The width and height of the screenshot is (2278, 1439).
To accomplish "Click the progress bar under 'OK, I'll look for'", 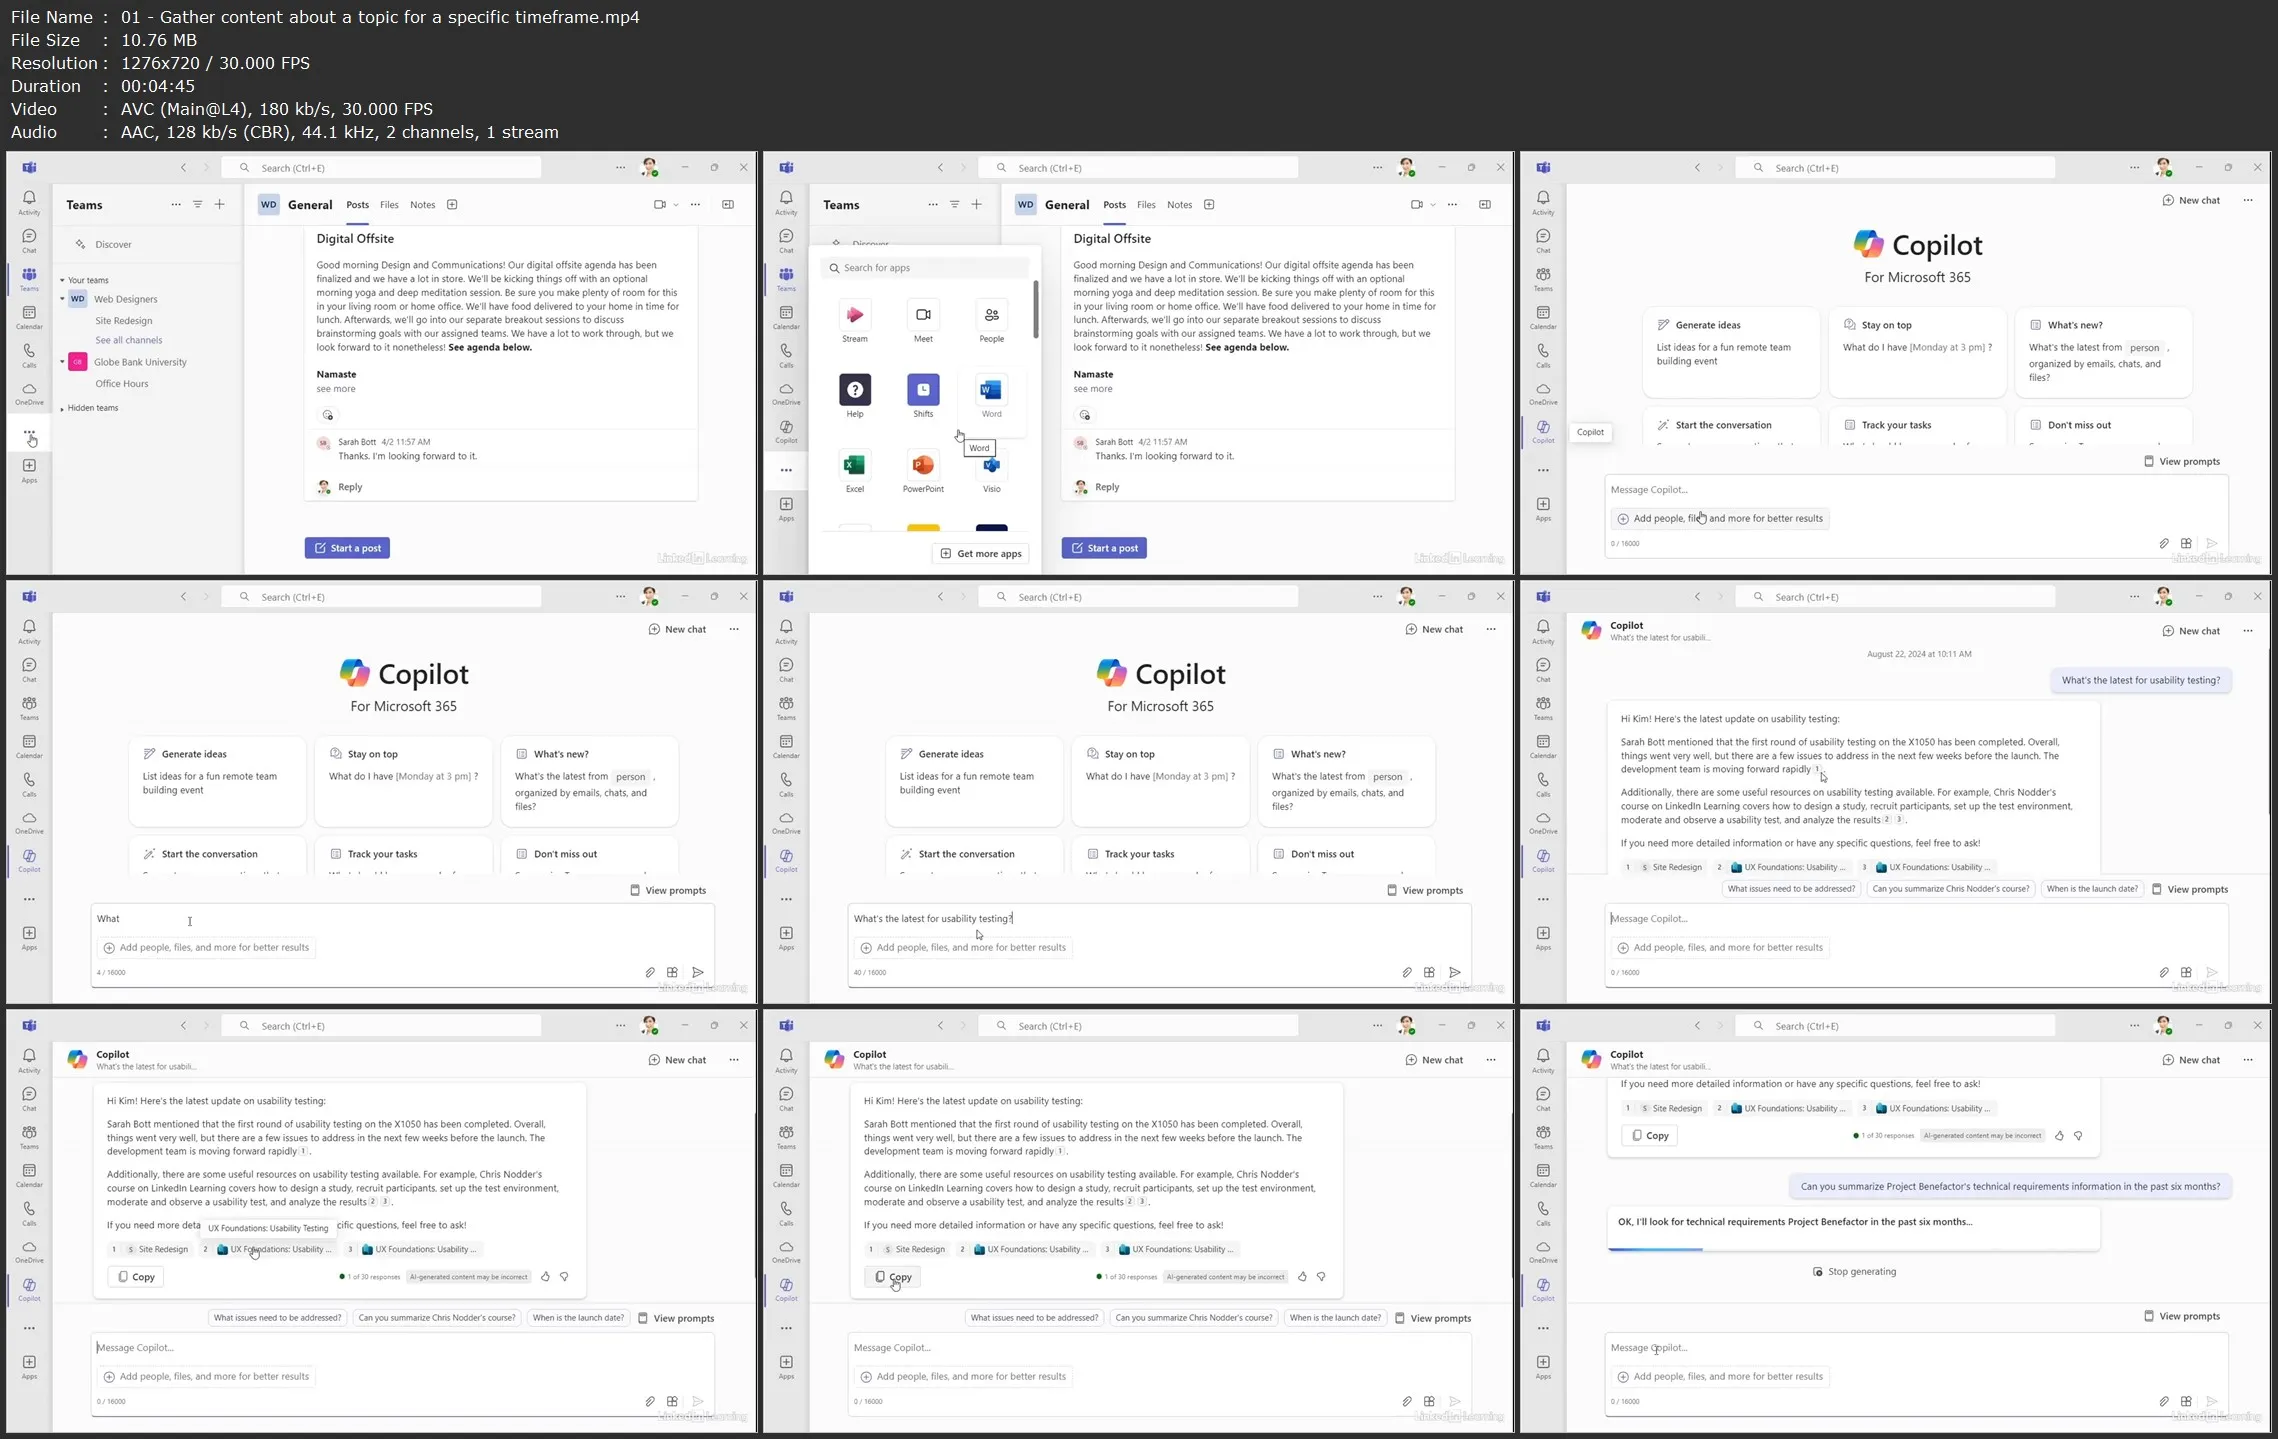I will pyautogui.click(x=1853, y=1249).
